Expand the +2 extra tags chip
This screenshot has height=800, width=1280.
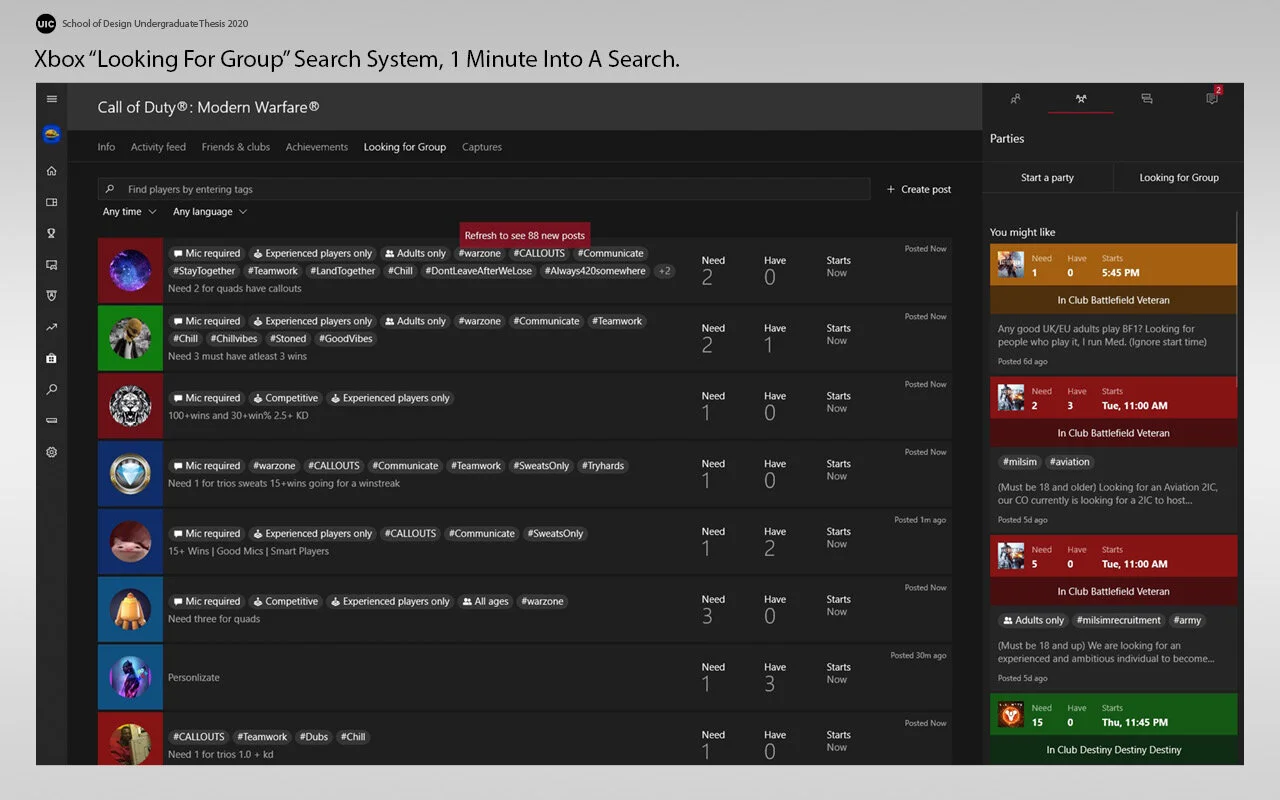point(665,271)
